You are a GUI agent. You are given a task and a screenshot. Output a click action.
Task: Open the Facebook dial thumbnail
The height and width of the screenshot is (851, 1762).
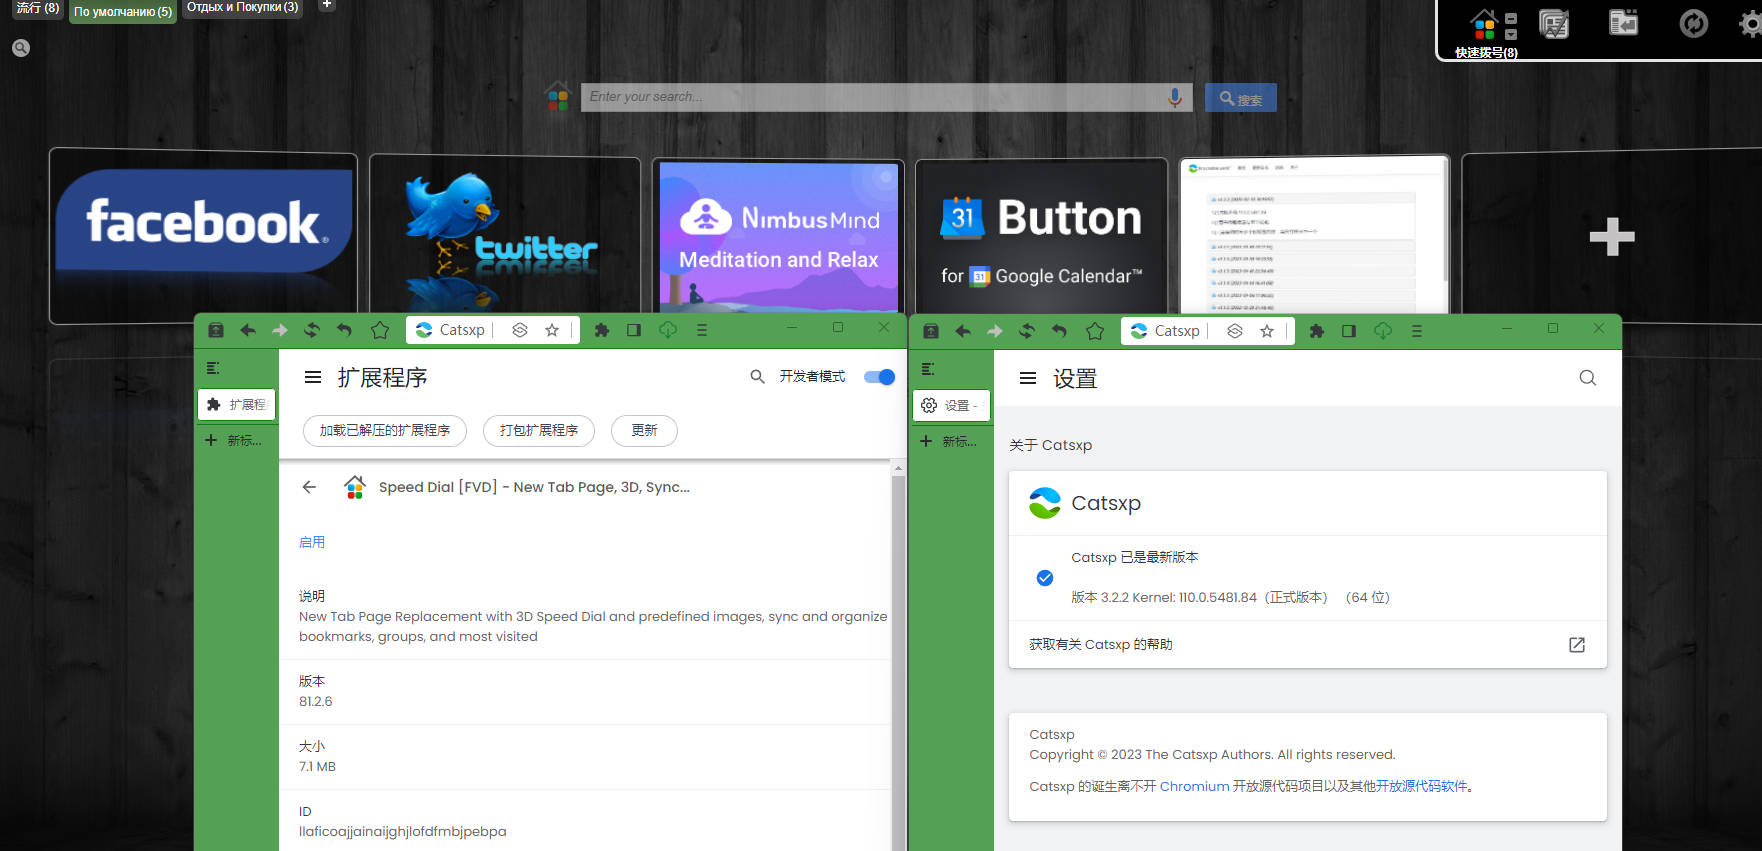(x=203, y=236)
